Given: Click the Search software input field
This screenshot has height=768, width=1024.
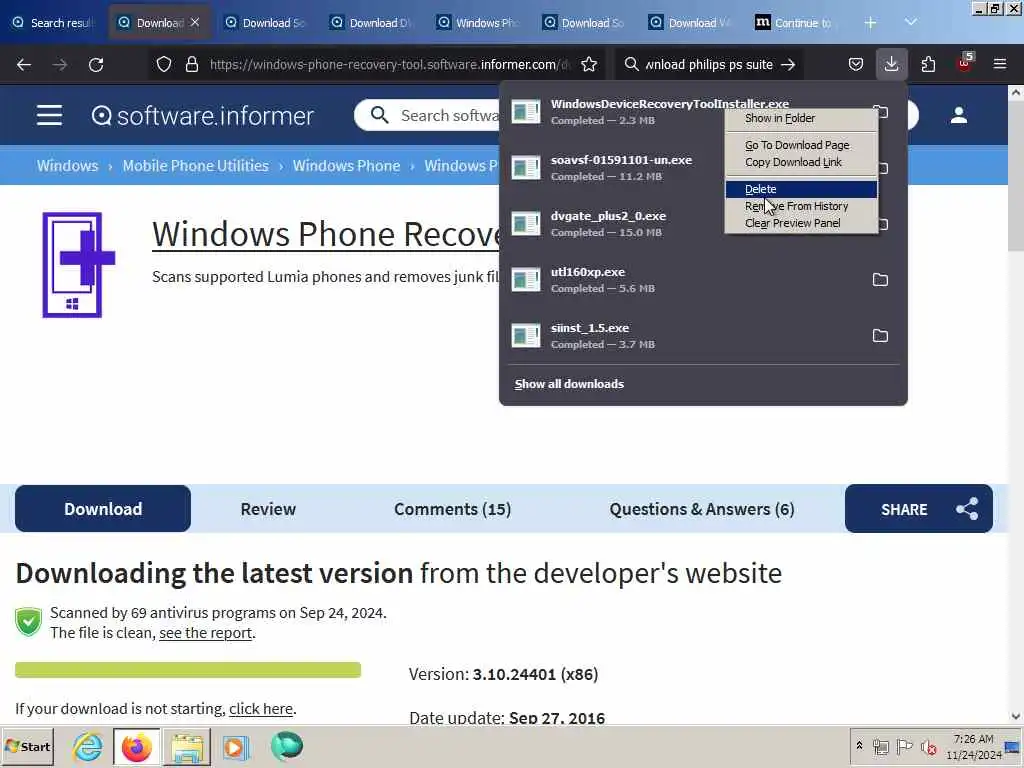Looking at the screenshot, I should [x=449, y=116].
